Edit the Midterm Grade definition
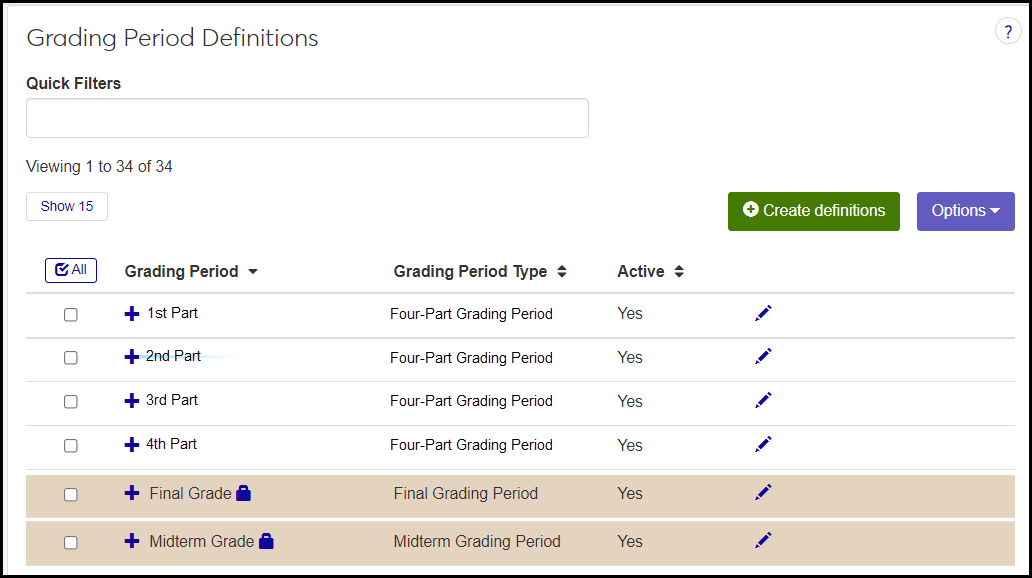This screenshot has height=578, width=1032. [x=764, y=541]
